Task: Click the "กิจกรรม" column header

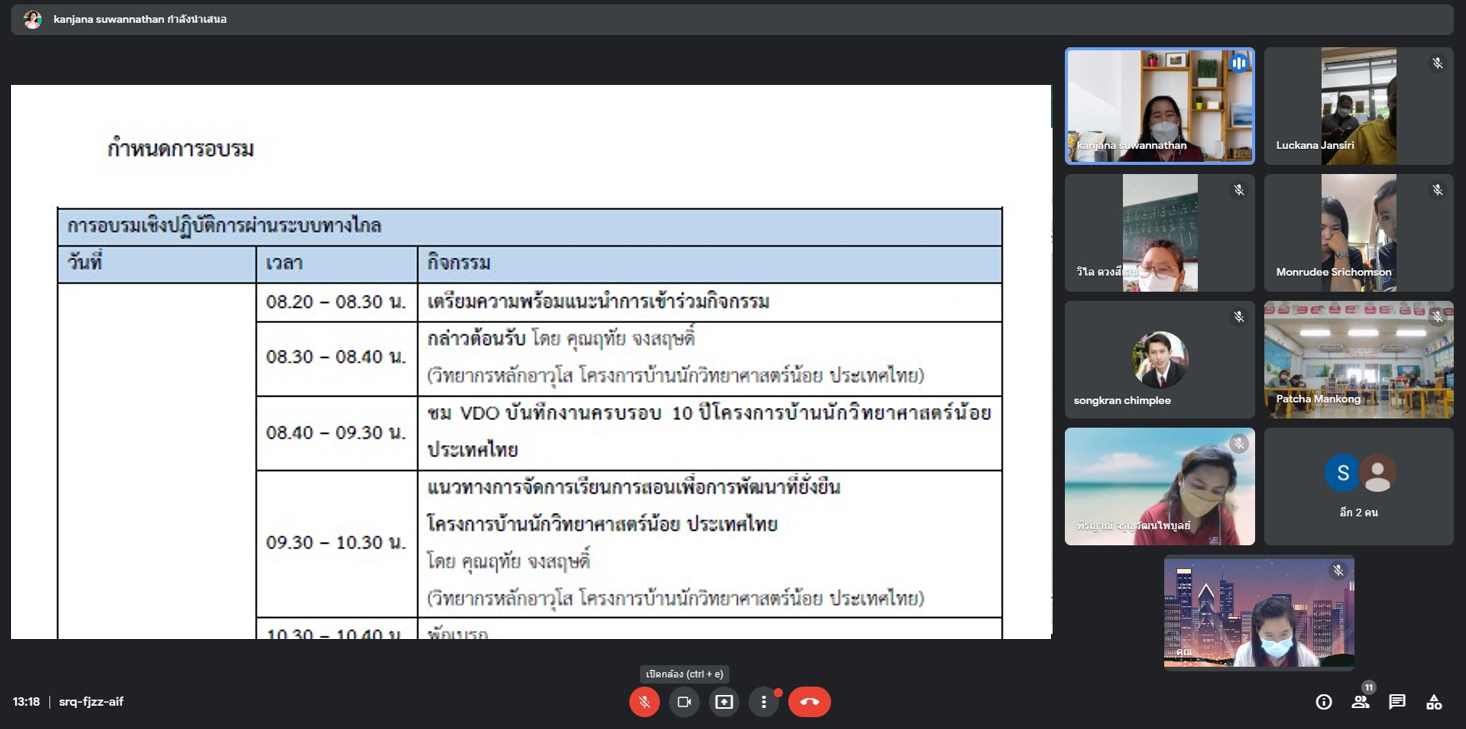Action: pos(459,264)
